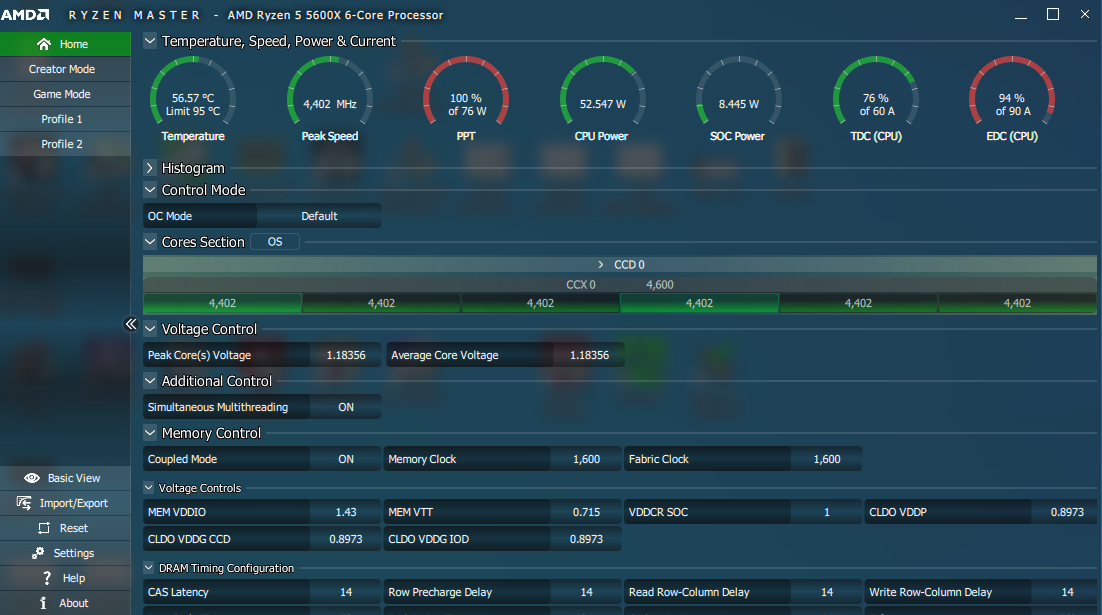Screen dimensions: 1102x615
Task: Toggle the OS button in Cores Section
Action: pyautogui.click(x=275, y=242)
